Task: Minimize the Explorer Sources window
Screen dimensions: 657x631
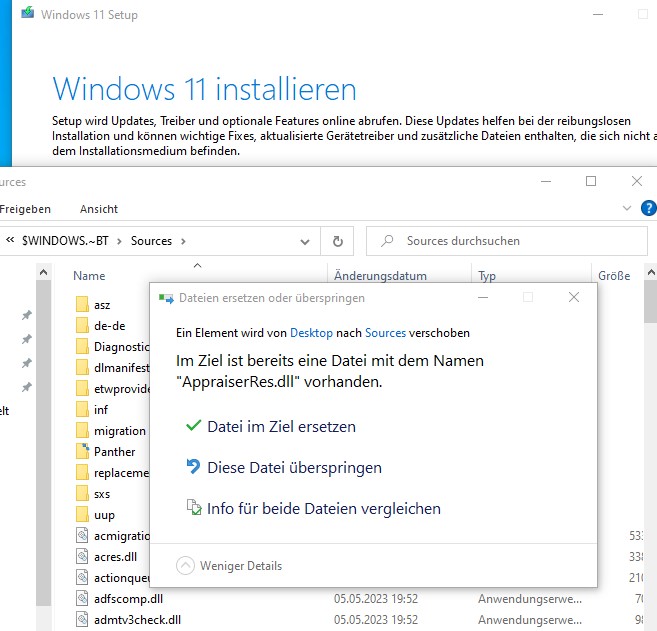Action: (x=546, y=181)
